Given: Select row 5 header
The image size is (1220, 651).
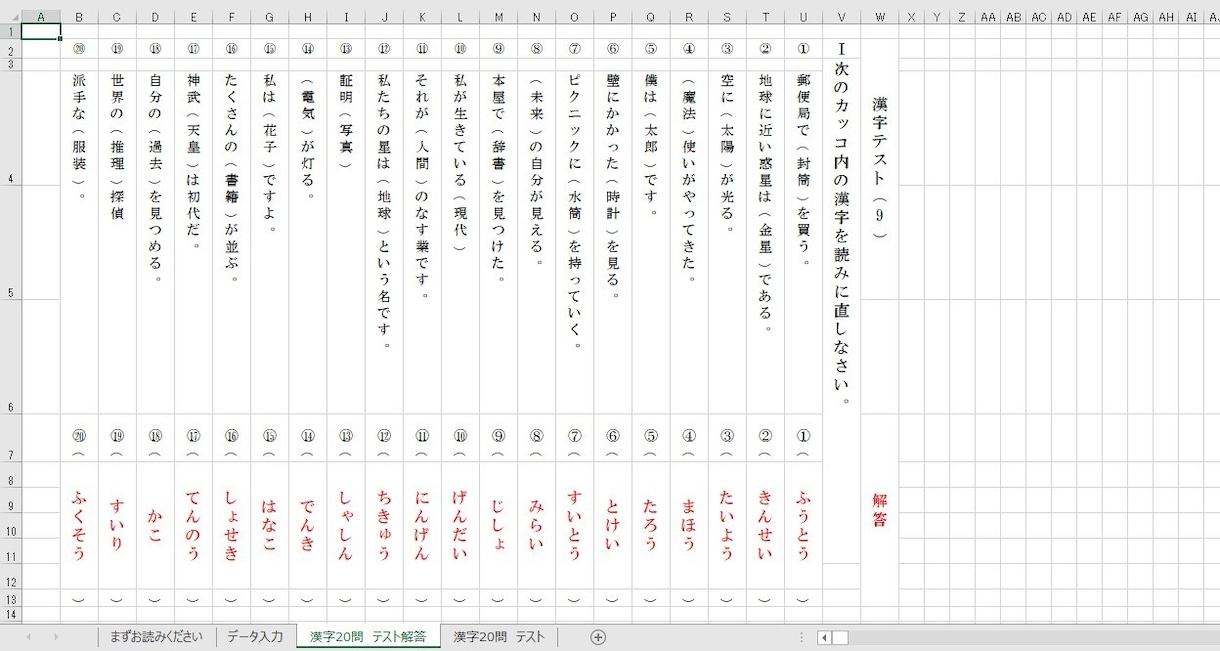Looking at the screenshot, I should pos(11,243).
